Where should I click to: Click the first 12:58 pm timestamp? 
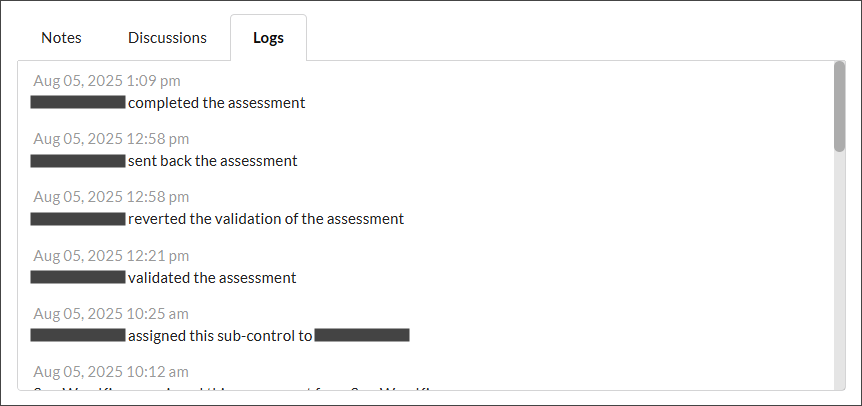coord(111,139)
